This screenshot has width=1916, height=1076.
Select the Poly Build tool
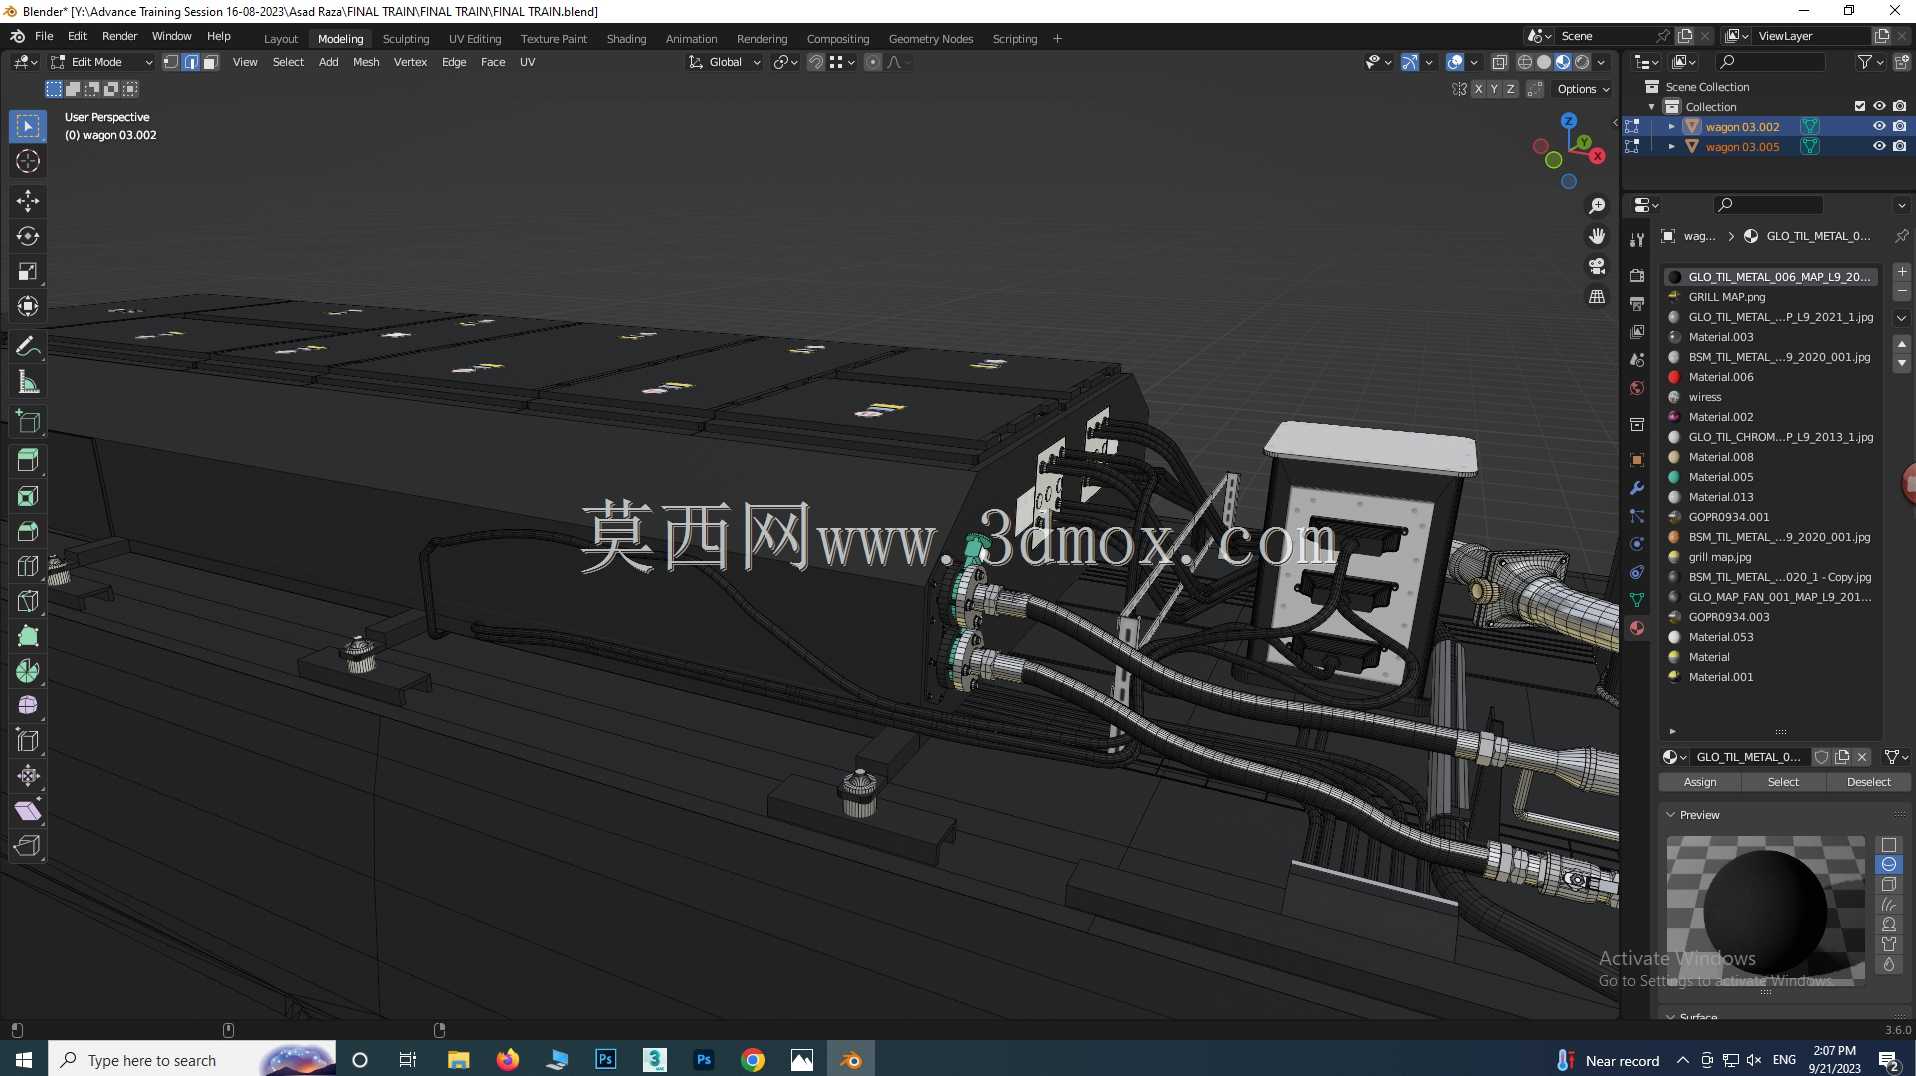tap(28, 636)
